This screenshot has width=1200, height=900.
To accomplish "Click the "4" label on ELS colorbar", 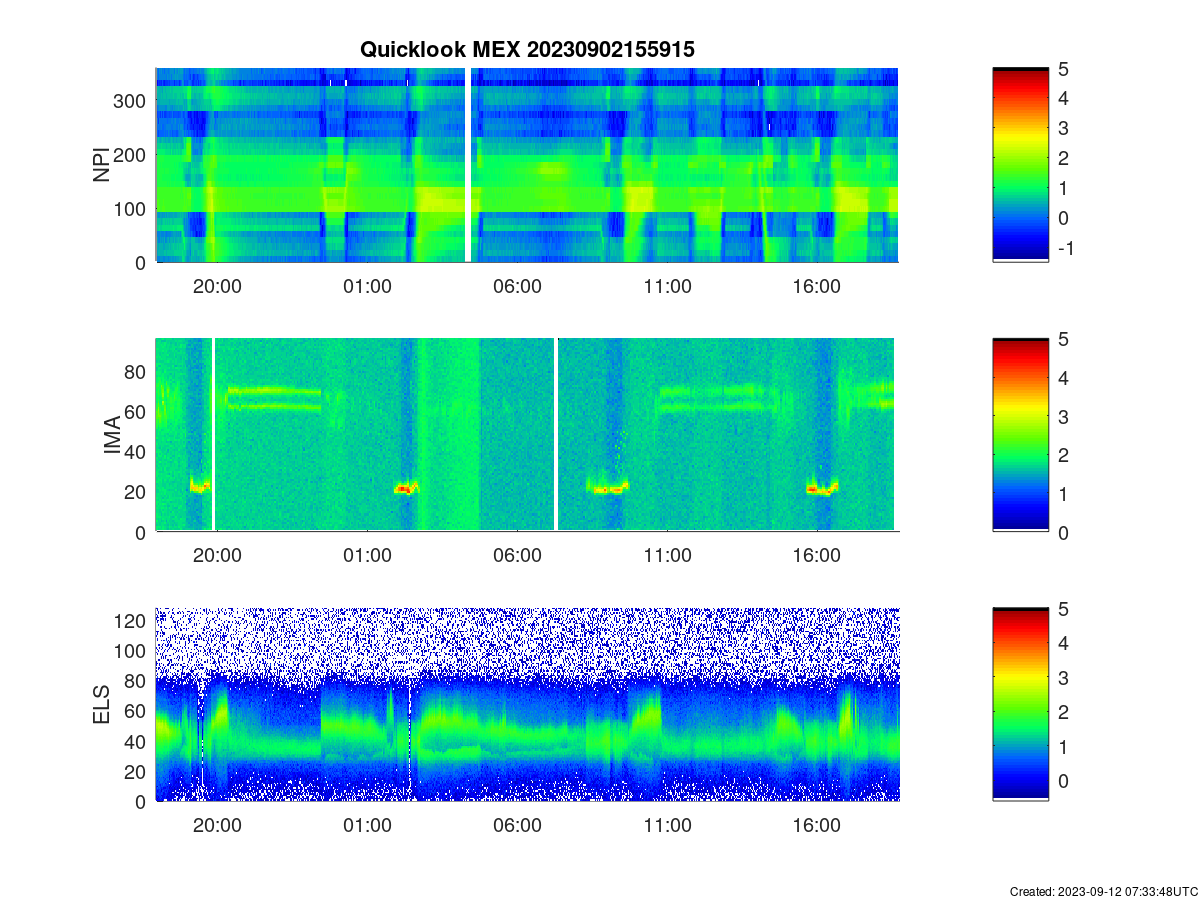I will (x=1063, y=643).
